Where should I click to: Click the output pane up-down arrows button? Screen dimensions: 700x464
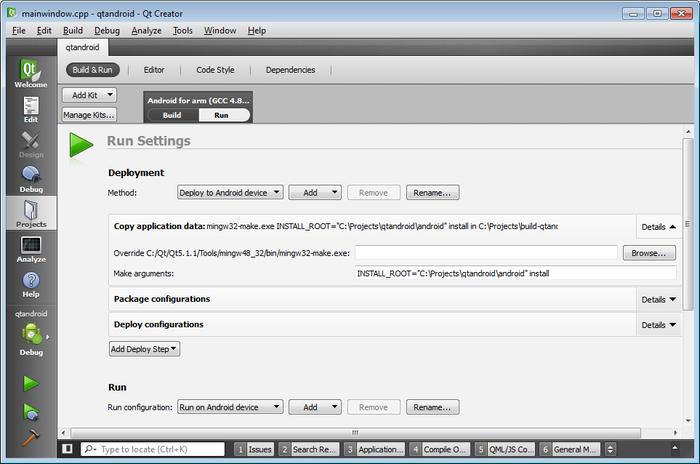coord(610,449)
